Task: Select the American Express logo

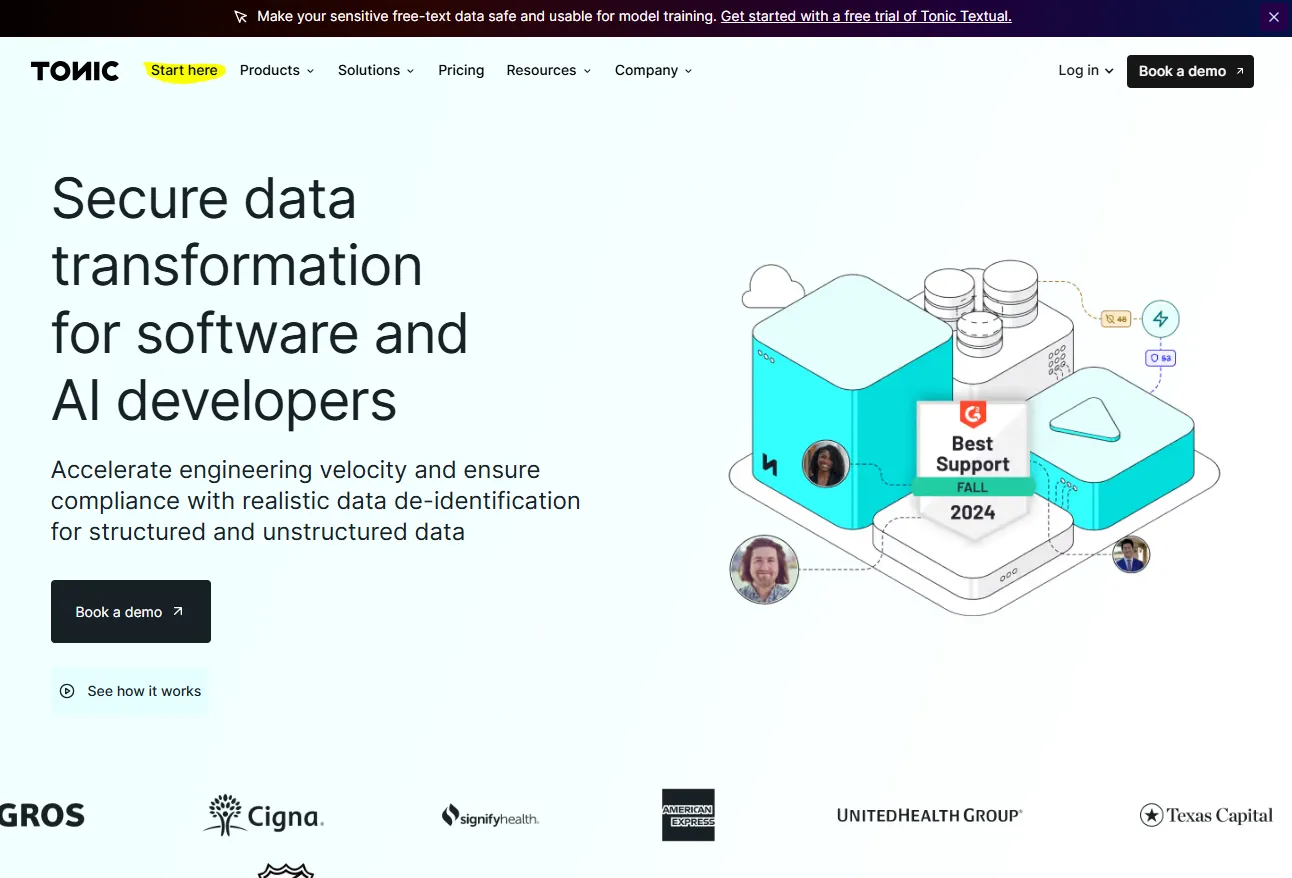Action: pyautogui.click(x=688, y=814)
